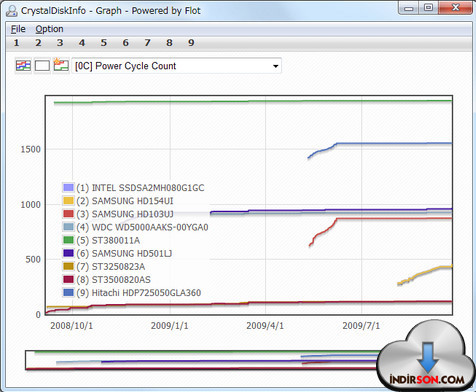Click the INTEL SSDSA2MH080G1GC legend color swatch
This screenshot has height=392, width=476.
pyautogui.click(x=68, y=187)
